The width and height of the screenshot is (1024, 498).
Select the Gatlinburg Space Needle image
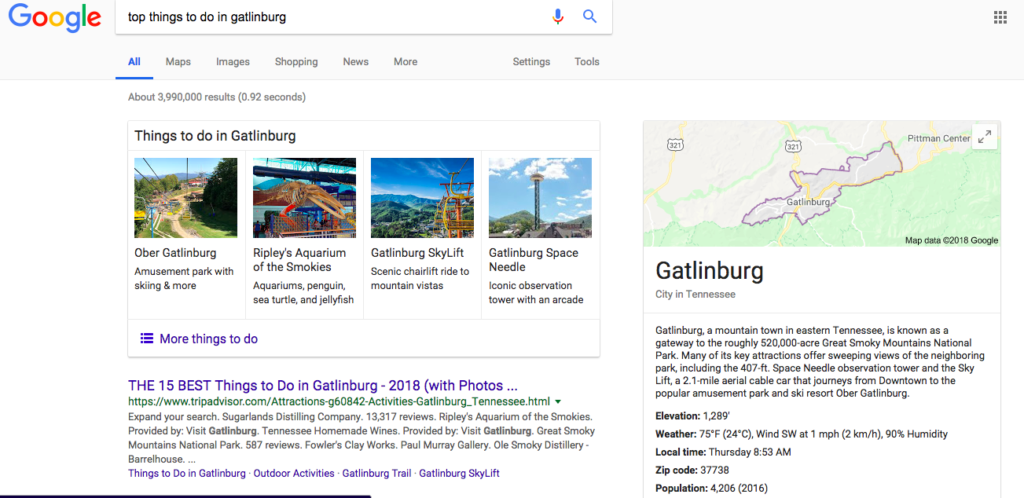540,198
